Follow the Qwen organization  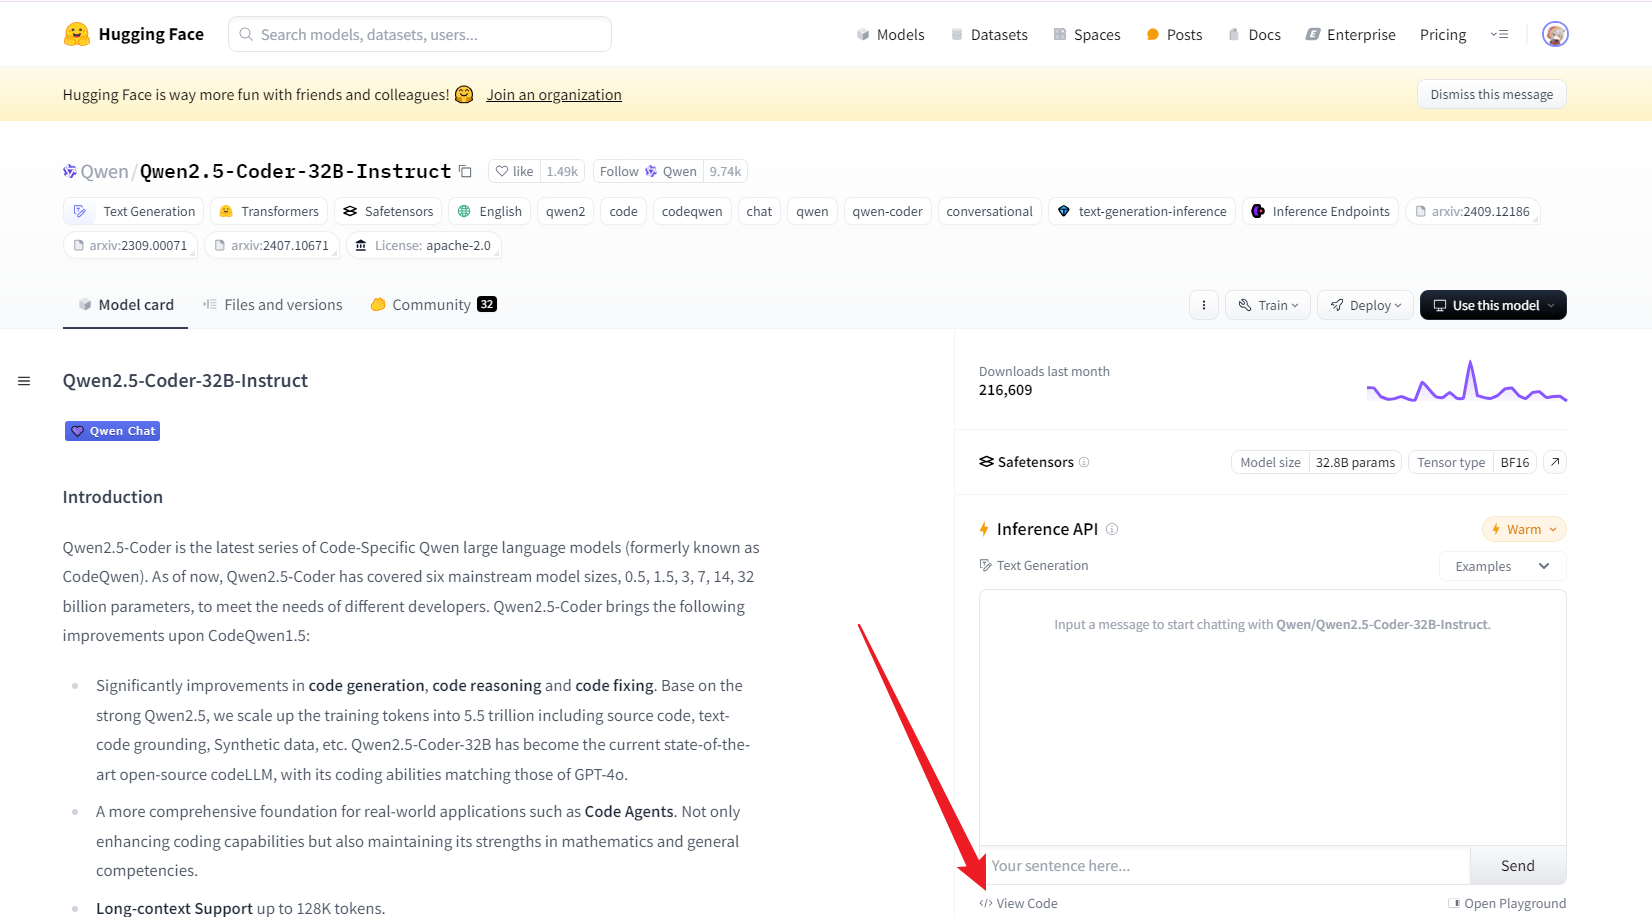click(648, 171)
